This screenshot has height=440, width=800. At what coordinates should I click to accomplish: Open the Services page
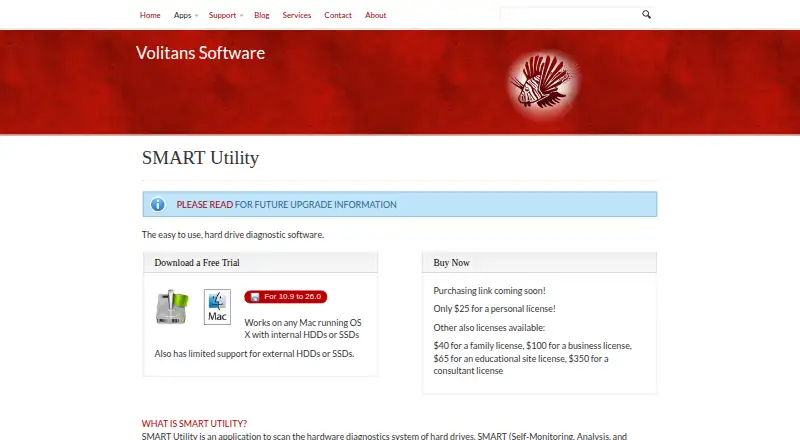coord(297,15)
